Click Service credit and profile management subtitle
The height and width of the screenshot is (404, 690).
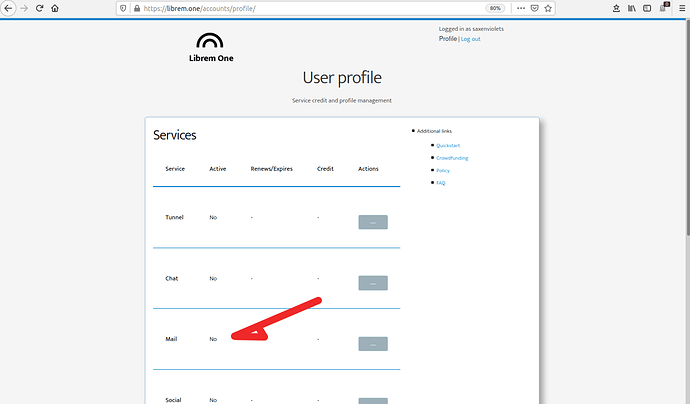(x=342, y=101)
